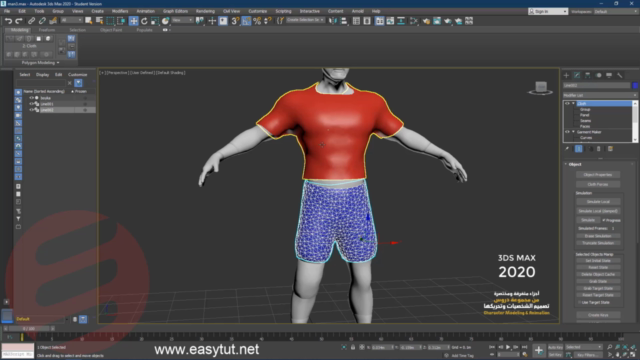Toggle Spinner Snap icon
The height and width of the screenshot is (360, 640).
pos(268,21)
